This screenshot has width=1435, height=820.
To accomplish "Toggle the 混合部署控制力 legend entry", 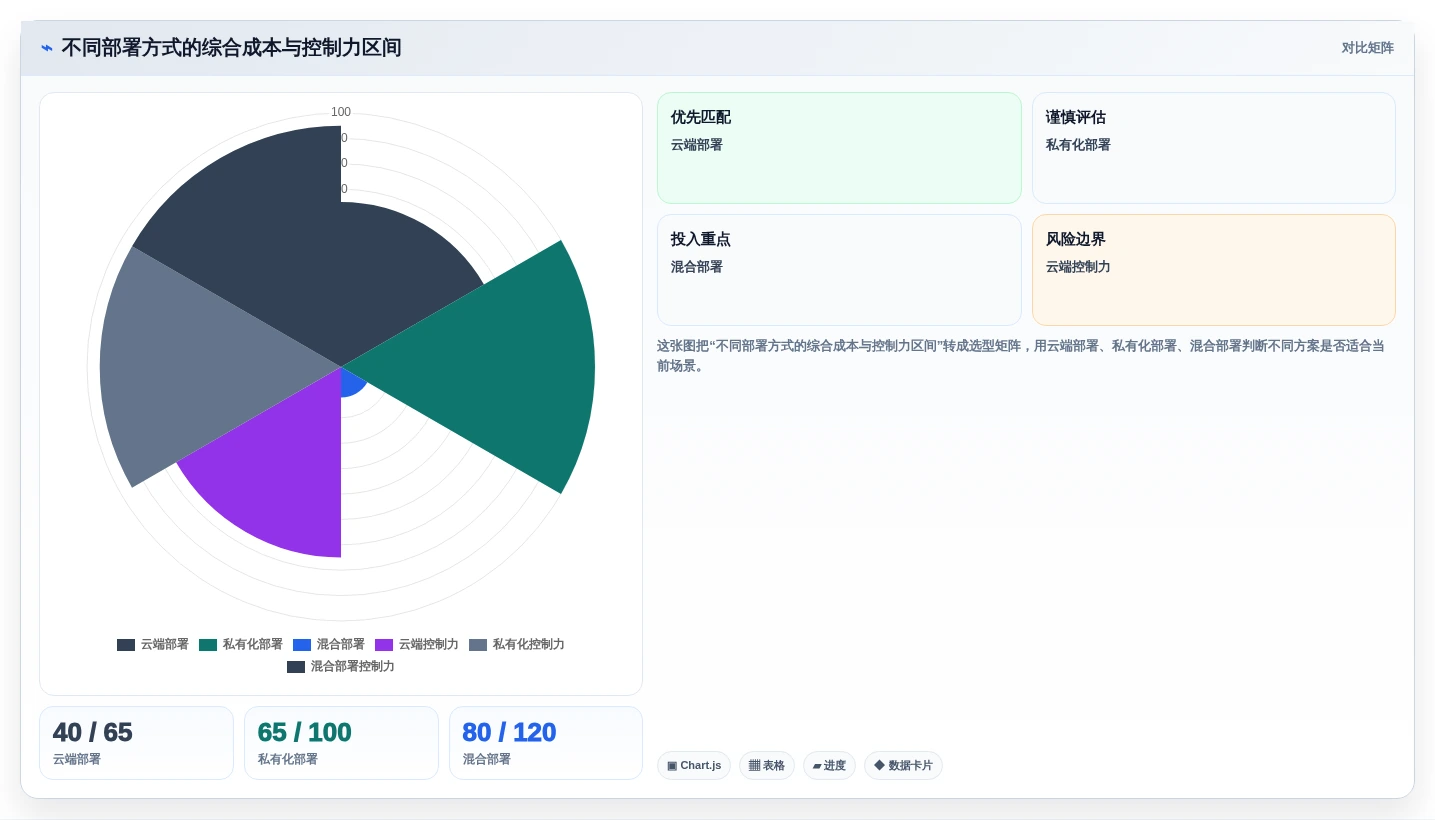I will [x=341, y=667].
